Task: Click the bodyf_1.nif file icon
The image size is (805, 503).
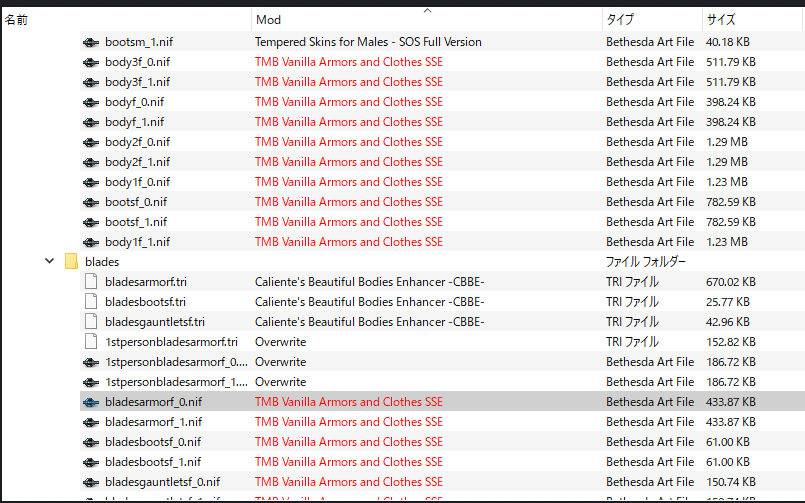Action: click(91, 122)
